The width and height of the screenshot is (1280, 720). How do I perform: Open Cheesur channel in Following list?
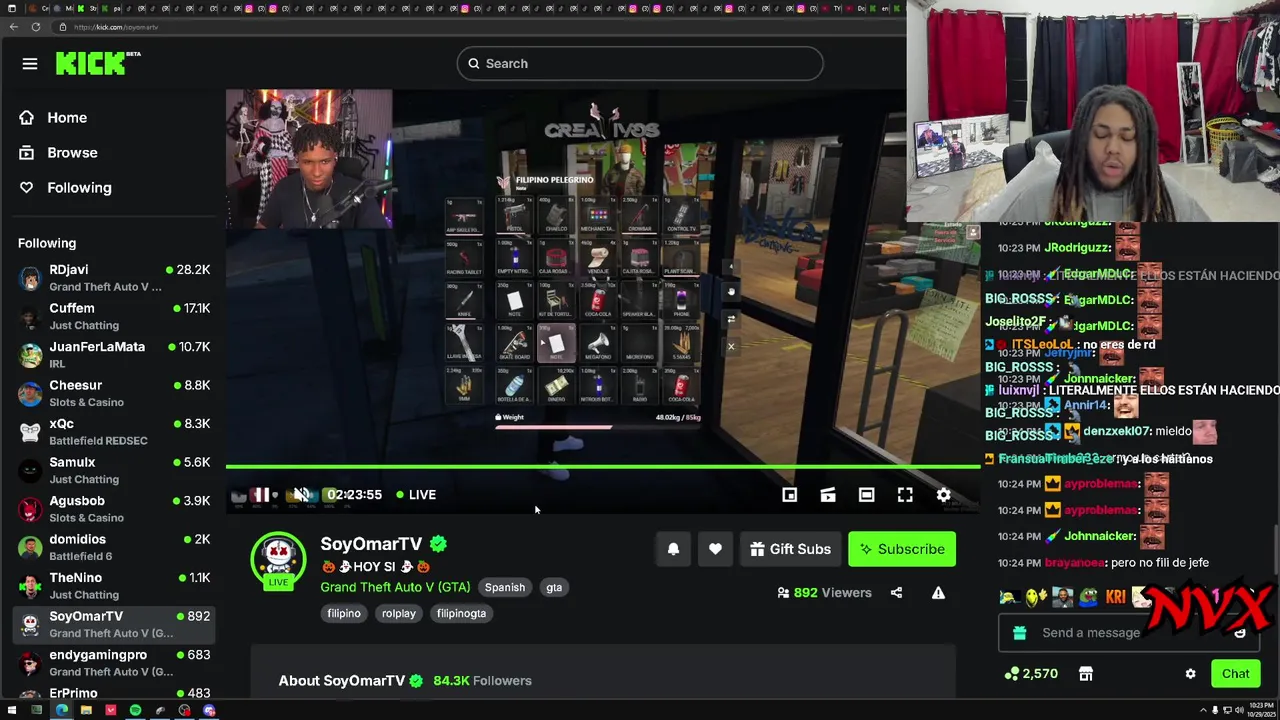click(x=115, y=394)
